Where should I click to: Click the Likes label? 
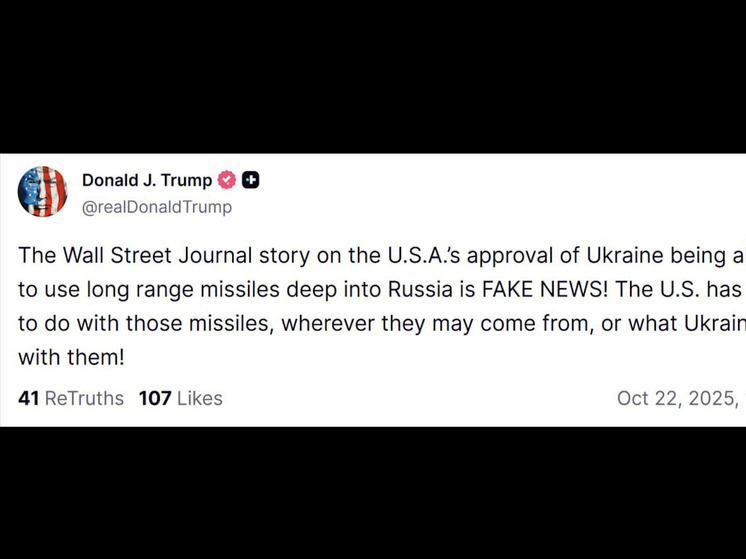200,398
